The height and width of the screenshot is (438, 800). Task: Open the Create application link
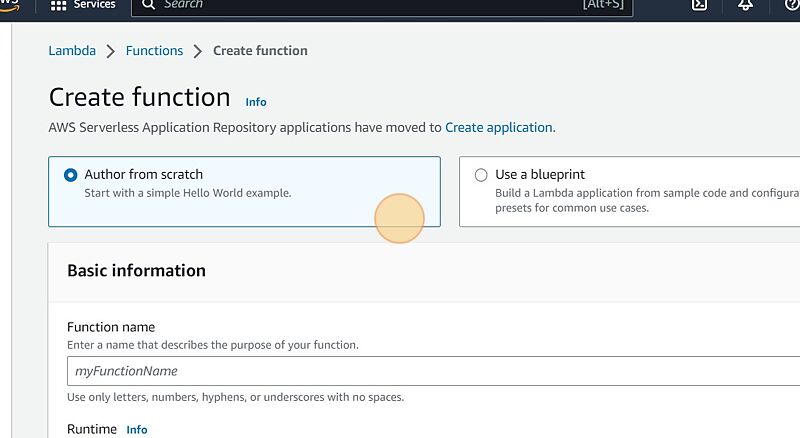[x=498, y=127]
